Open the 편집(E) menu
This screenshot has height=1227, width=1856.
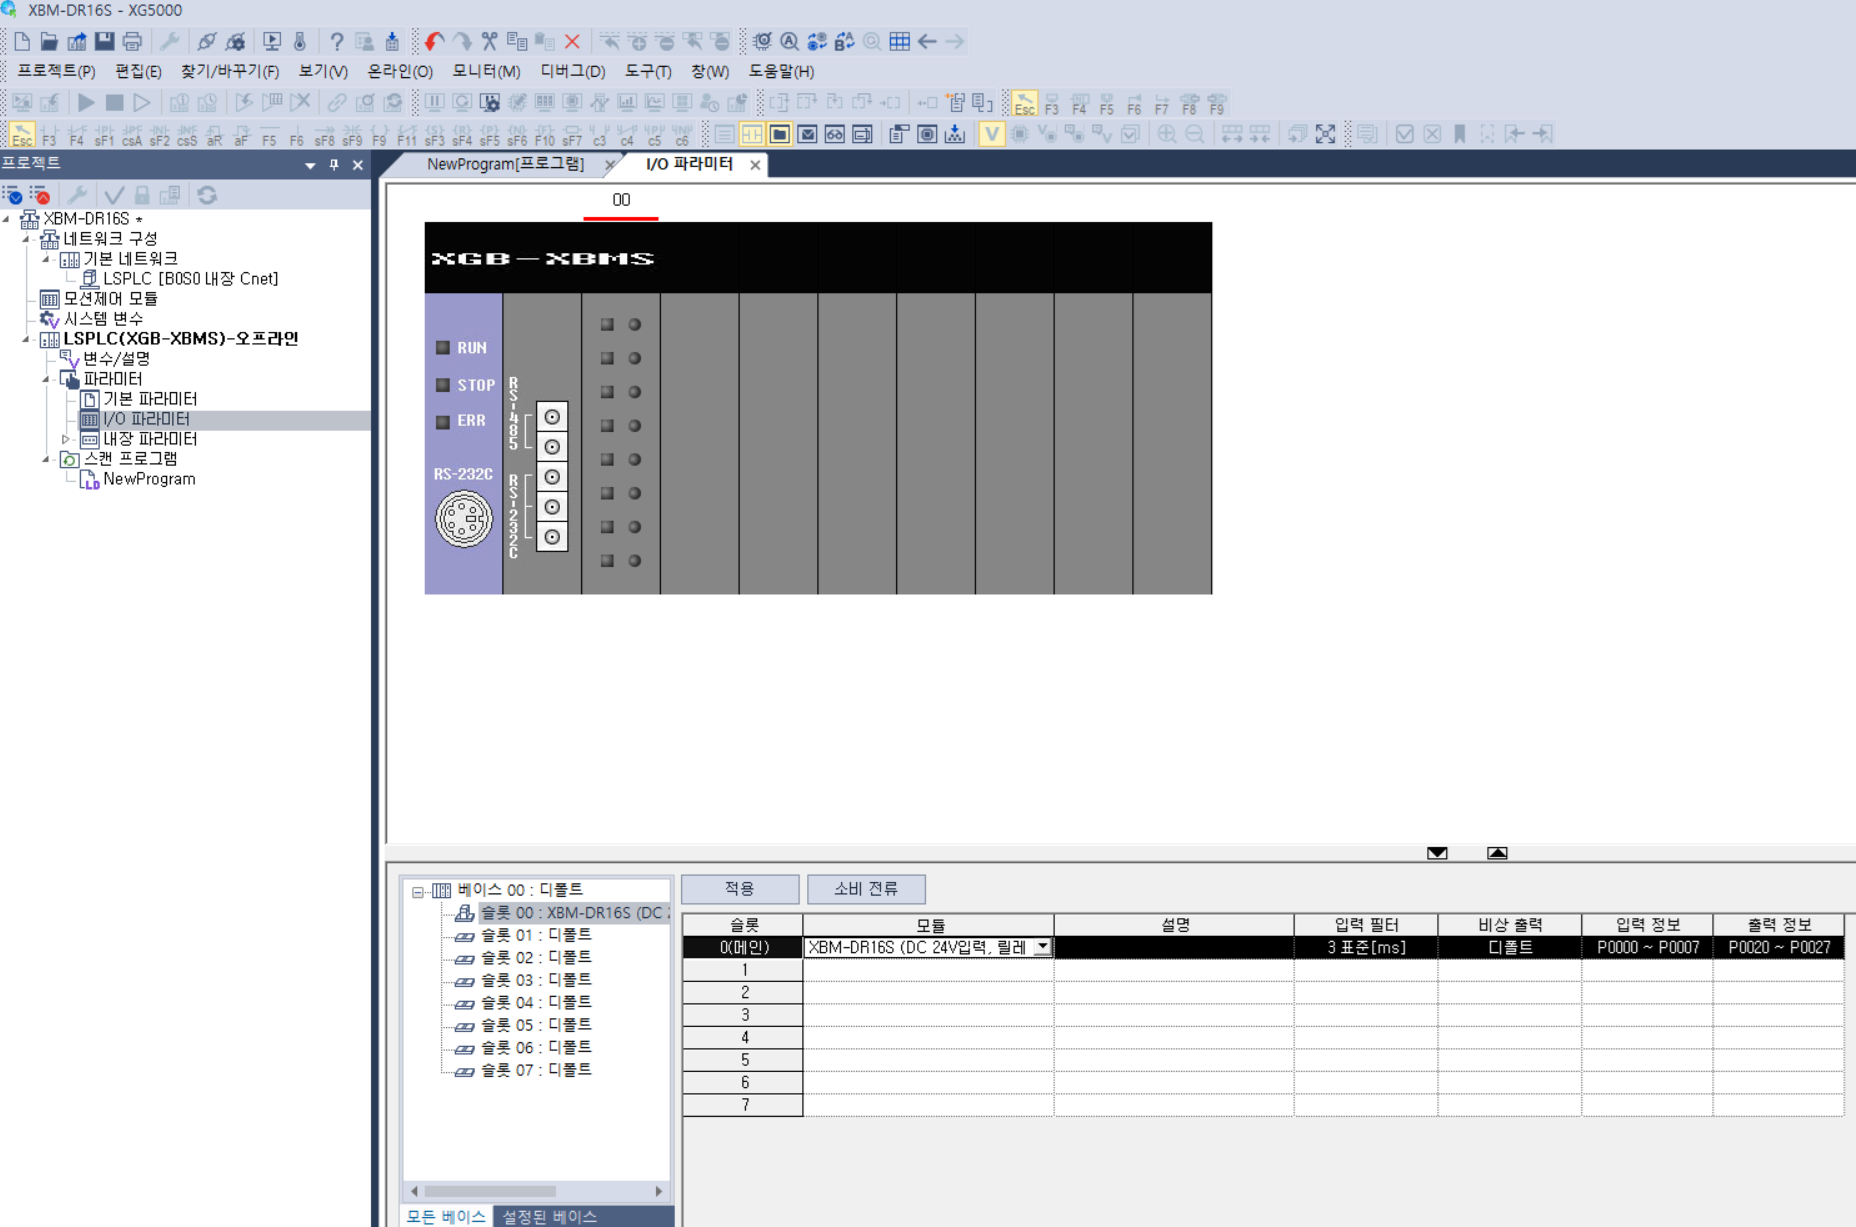pos(138,71)
